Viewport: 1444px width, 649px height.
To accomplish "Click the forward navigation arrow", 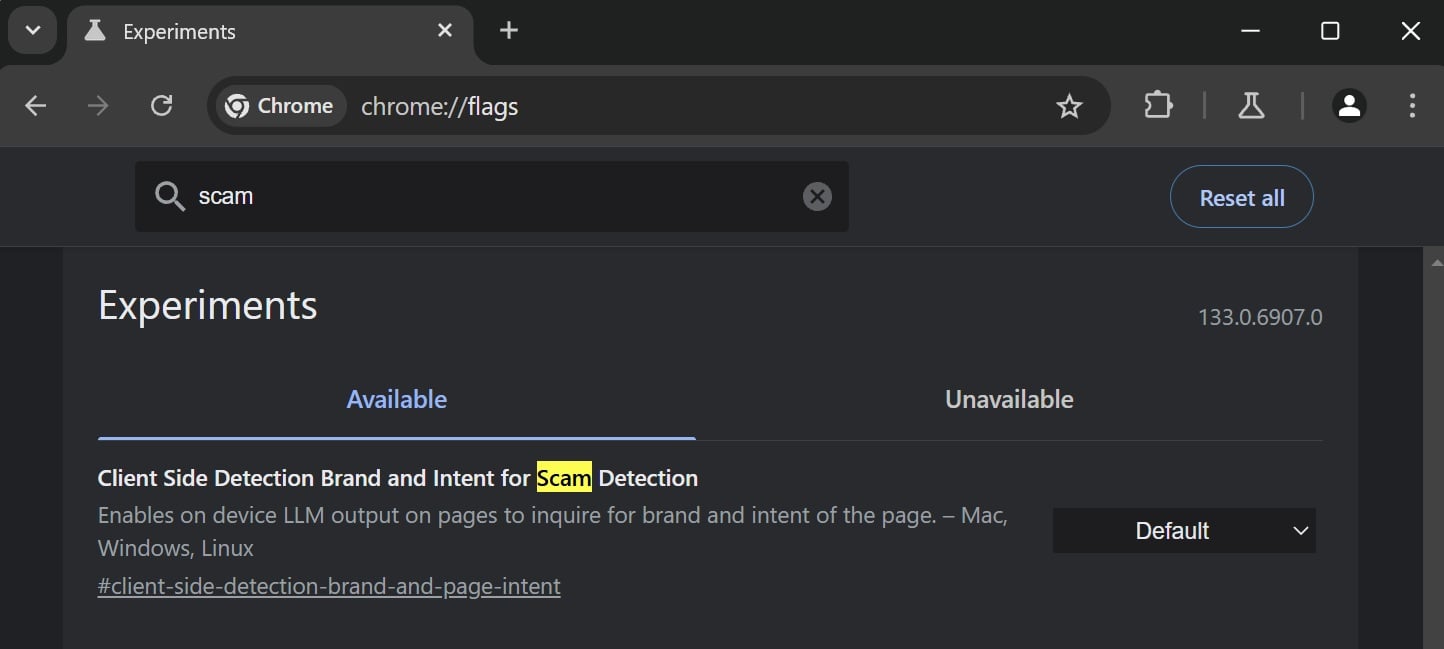I will click(x=98, y=106).
